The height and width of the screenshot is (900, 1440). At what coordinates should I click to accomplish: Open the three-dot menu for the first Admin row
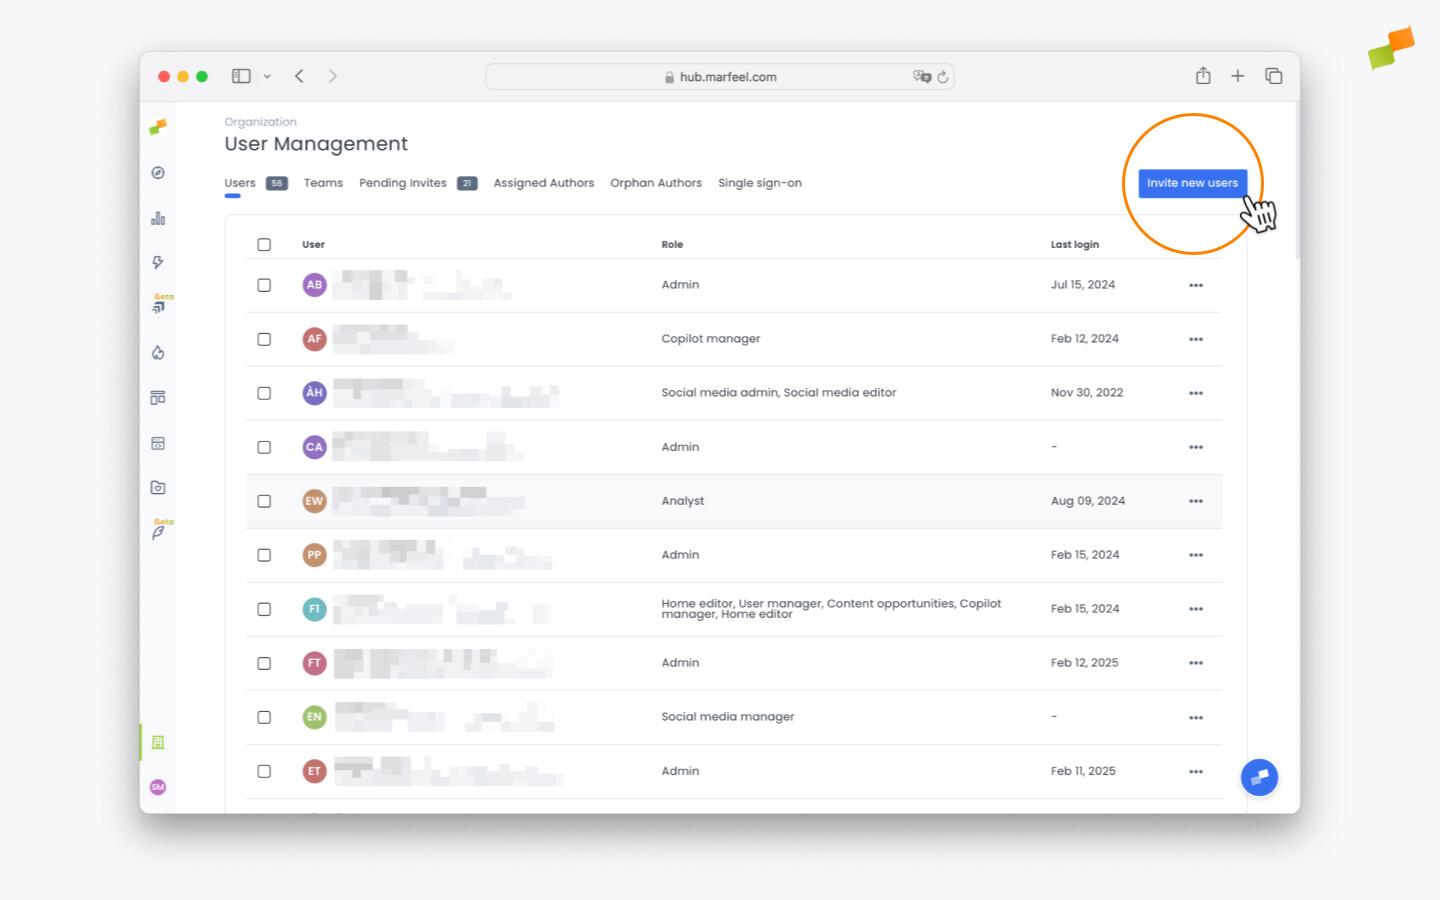1196,284
